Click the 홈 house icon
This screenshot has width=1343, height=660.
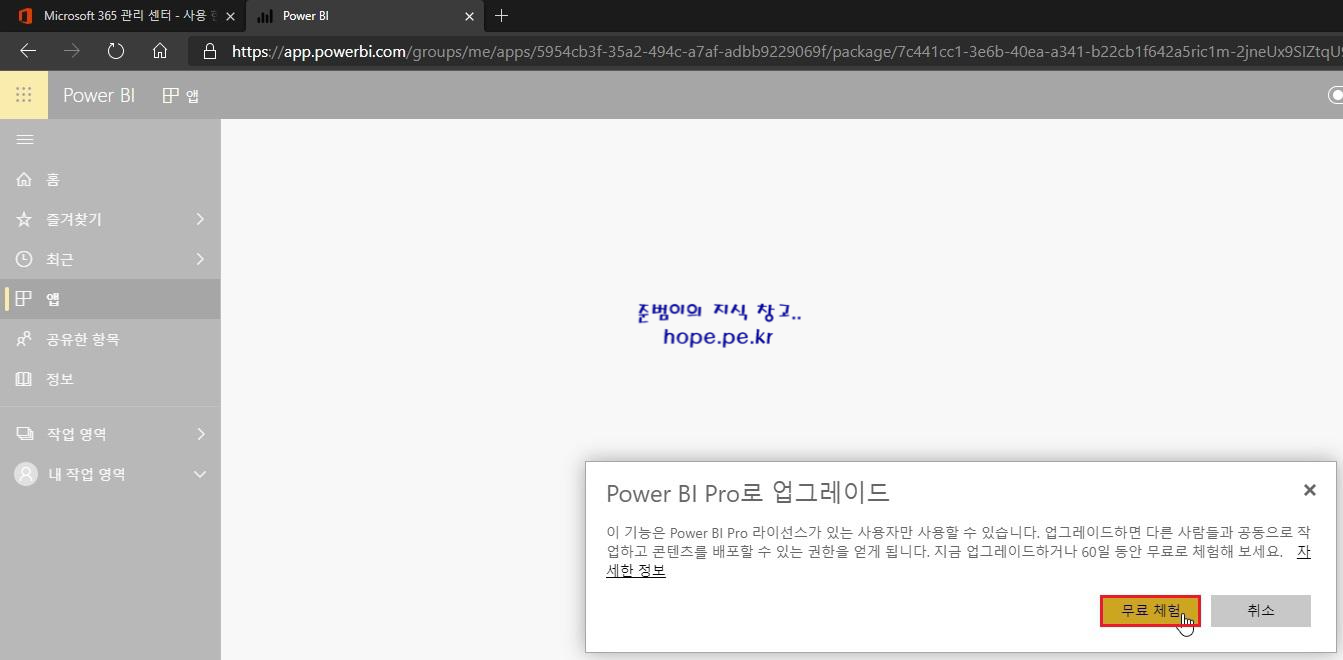point(24,179)
